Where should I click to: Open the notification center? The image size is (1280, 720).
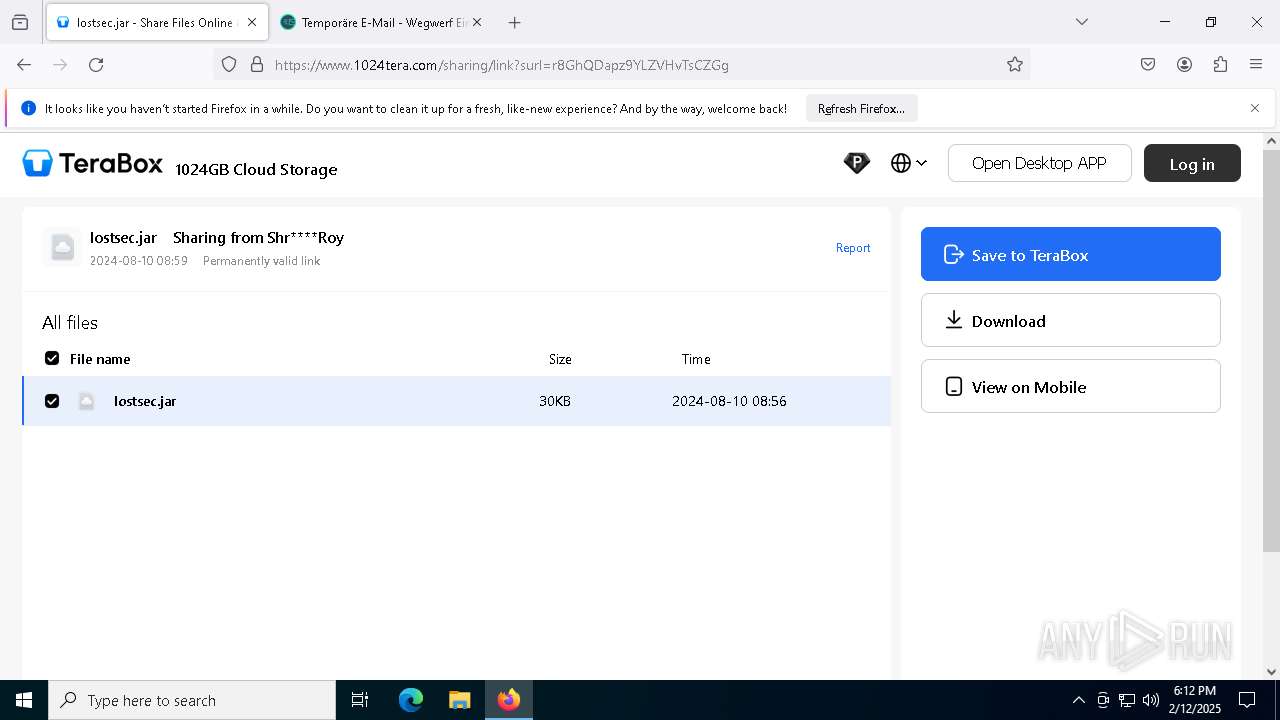point(1247,700)
